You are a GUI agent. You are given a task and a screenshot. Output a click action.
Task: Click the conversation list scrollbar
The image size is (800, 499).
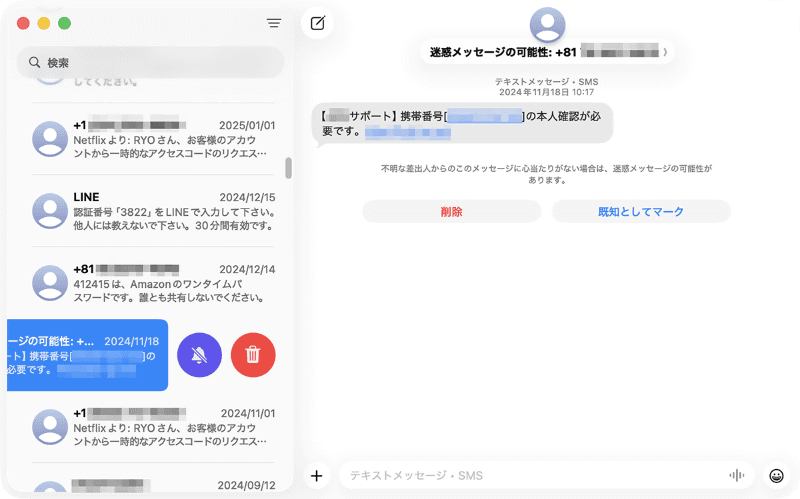[289, 168]
